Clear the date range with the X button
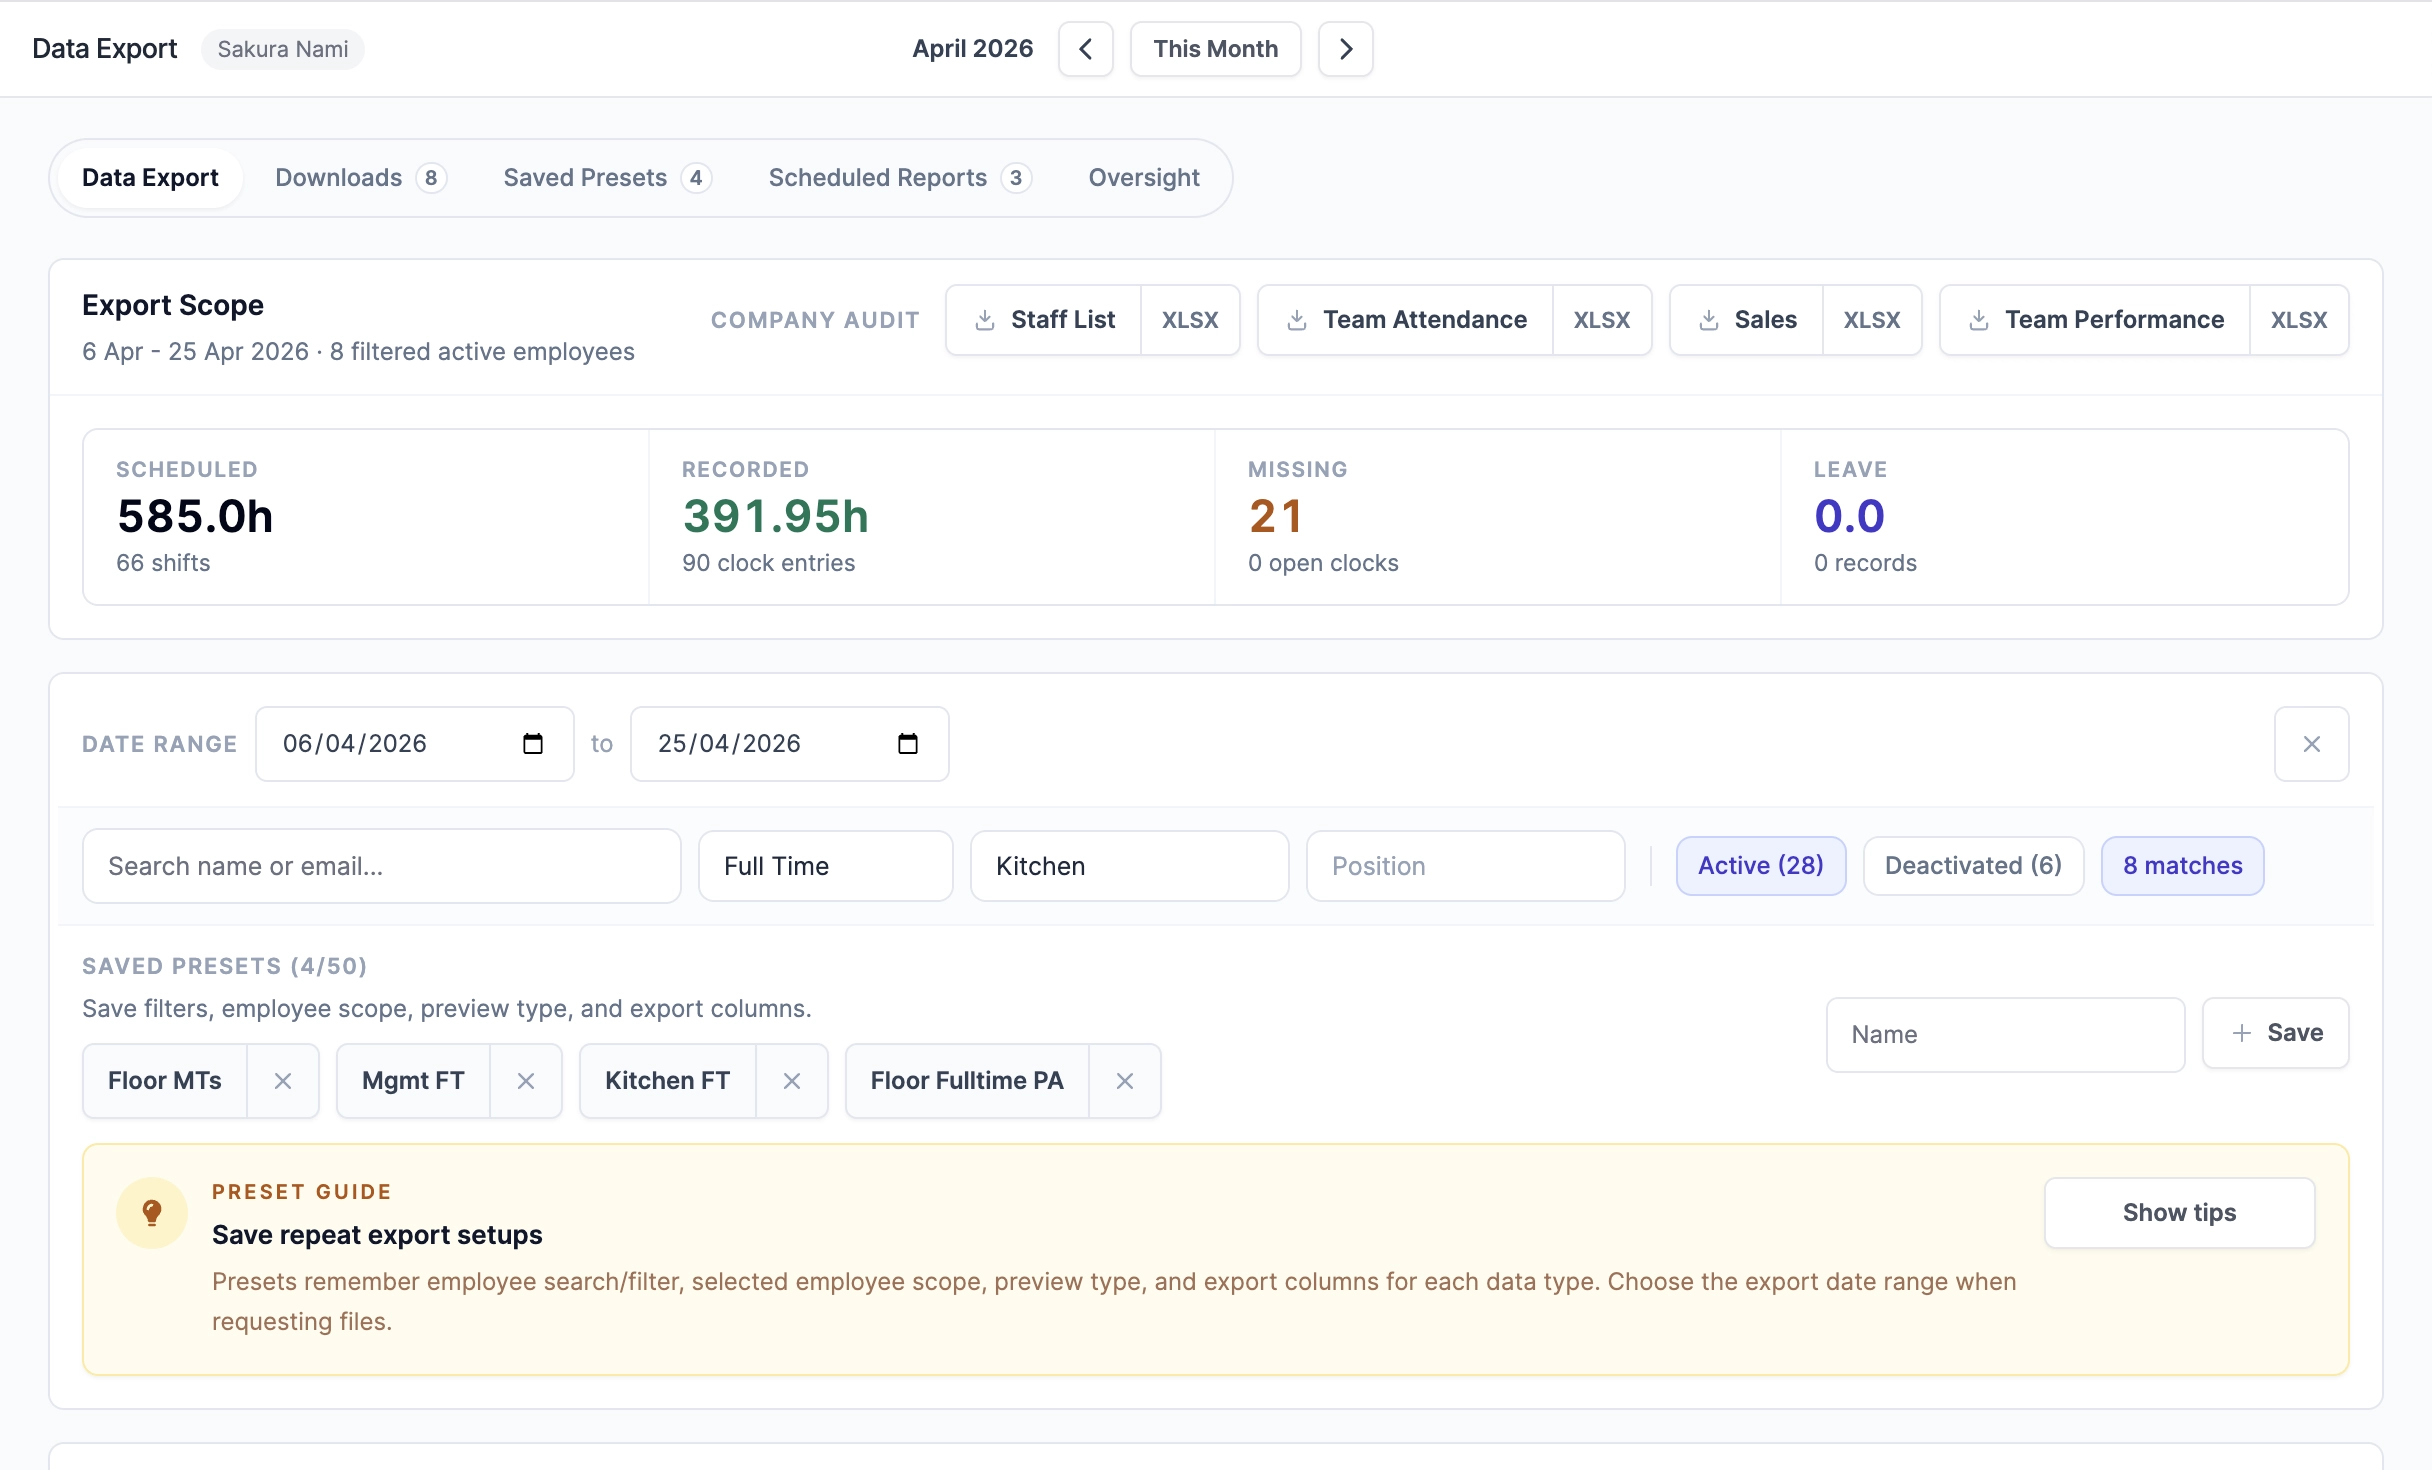2432x1470 pixels. click(2311, 744)
